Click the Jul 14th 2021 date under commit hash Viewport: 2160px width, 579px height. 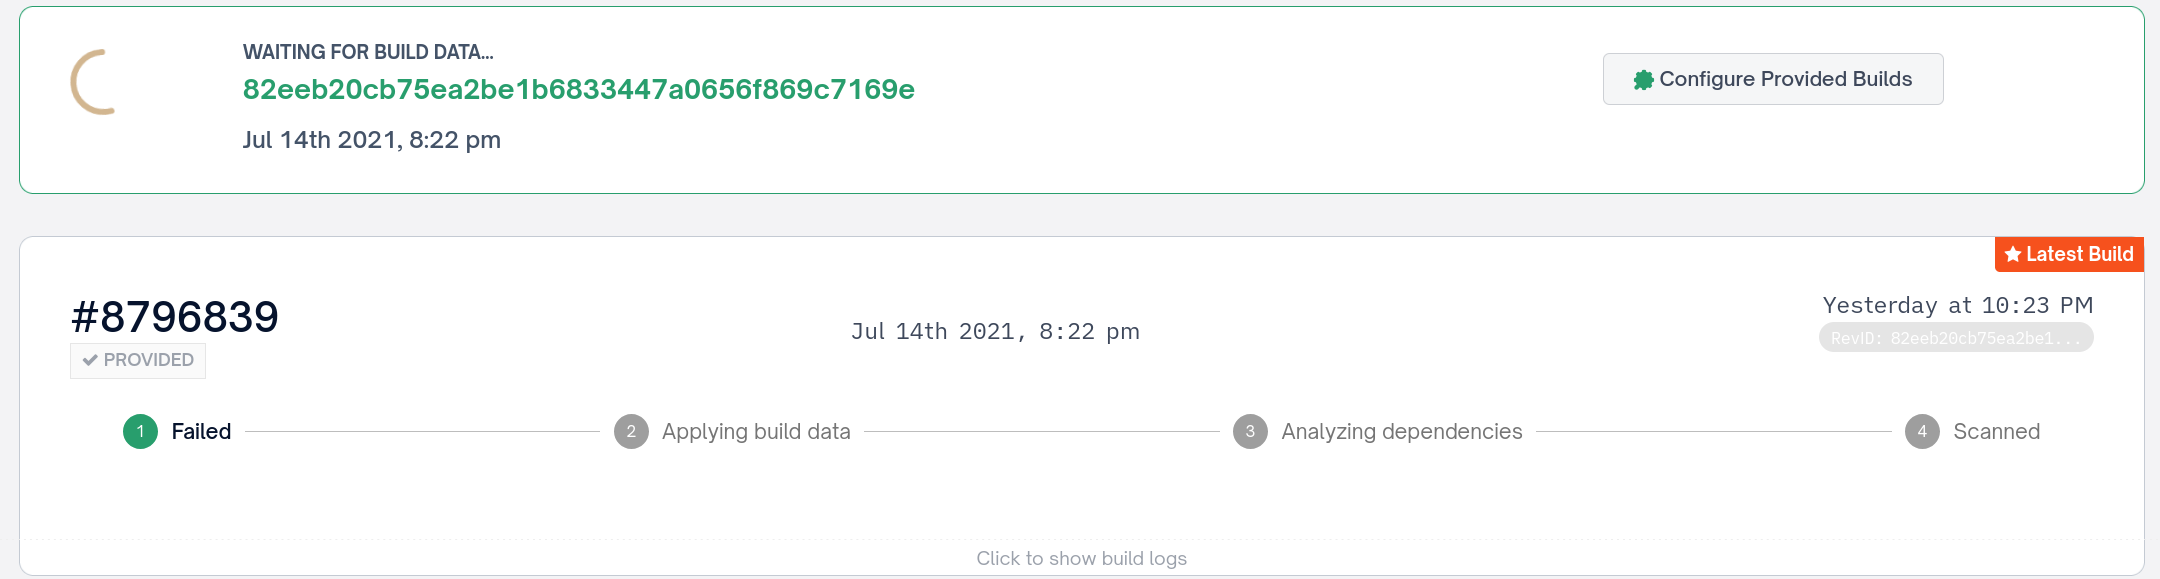pos(371,140)
